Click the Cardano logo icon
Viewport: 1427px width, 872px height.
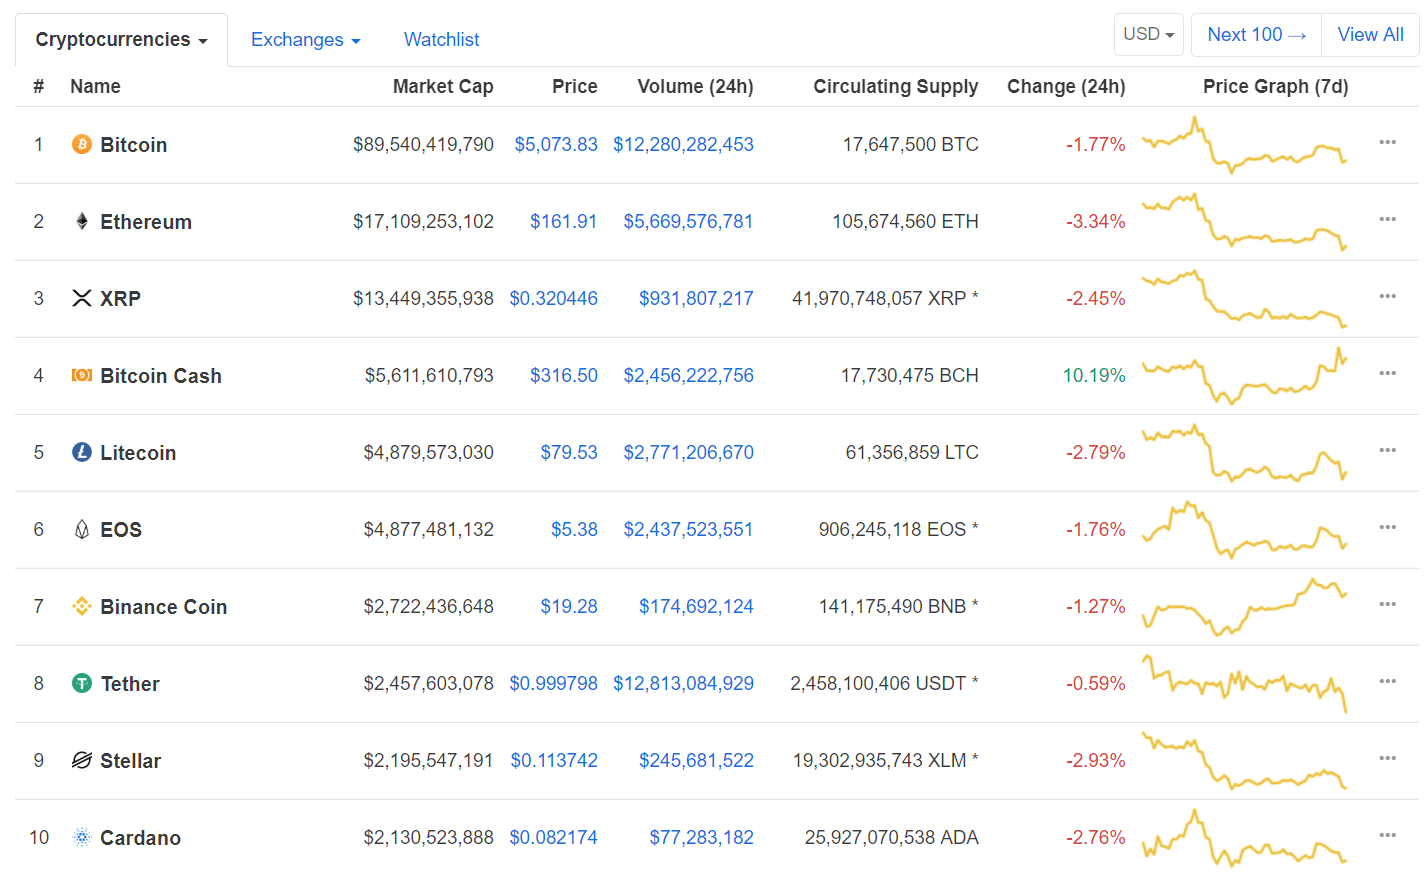(x=82, y=837)
